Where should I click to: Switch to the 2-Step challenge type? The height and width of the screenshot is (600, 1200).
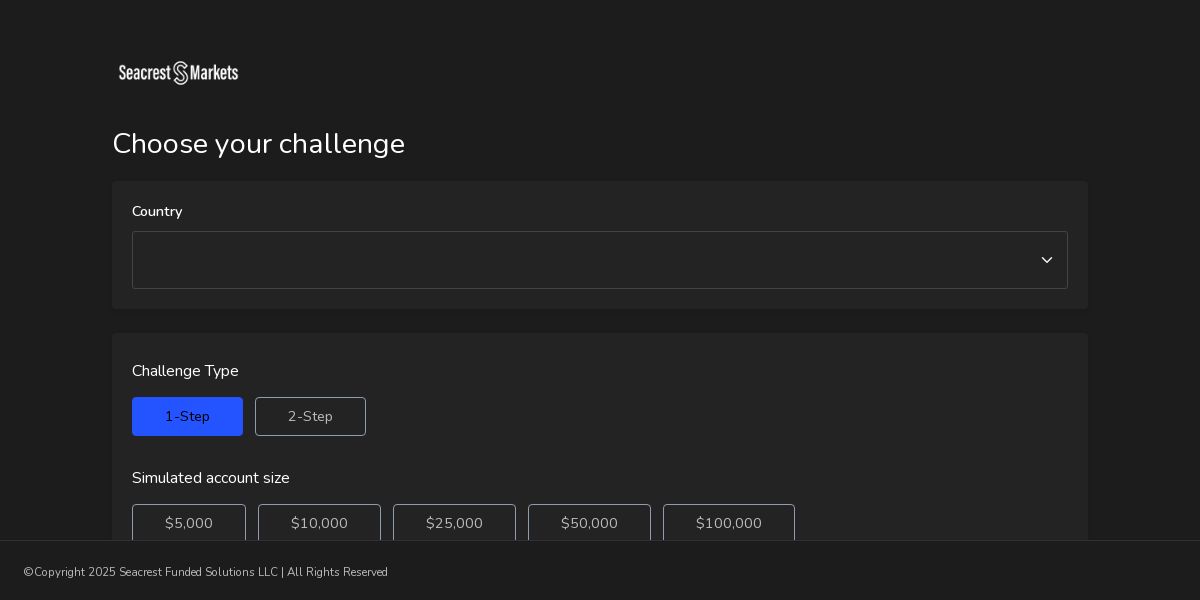[310, 416]
